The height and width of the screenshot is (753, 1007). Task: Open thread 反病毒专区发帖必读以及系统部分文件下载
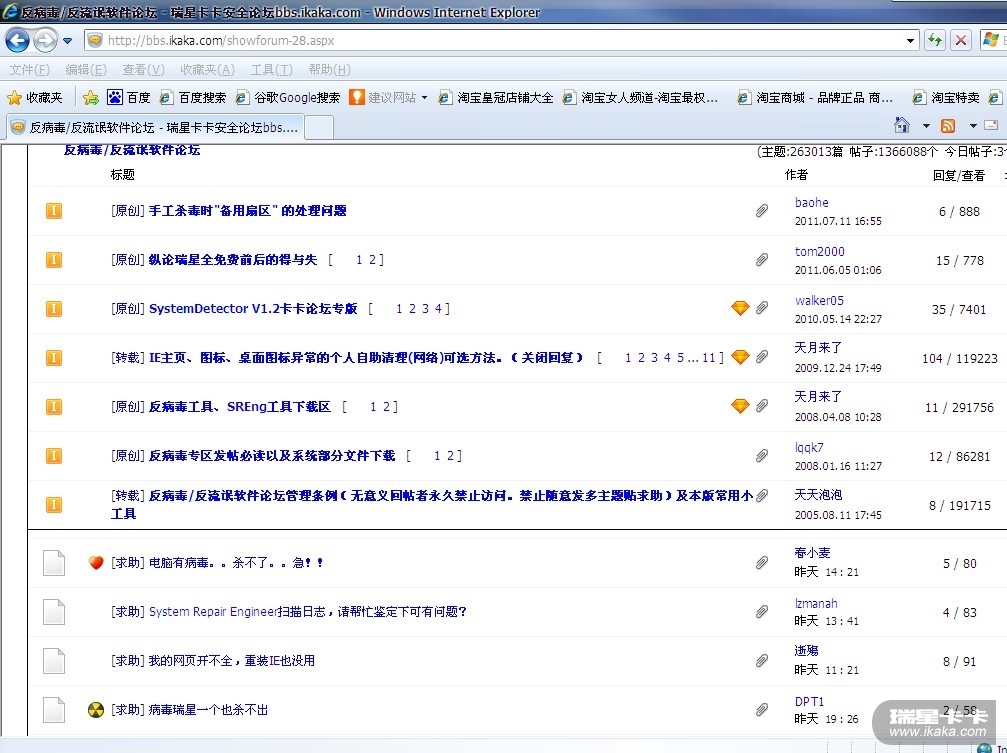coord(272,456)
